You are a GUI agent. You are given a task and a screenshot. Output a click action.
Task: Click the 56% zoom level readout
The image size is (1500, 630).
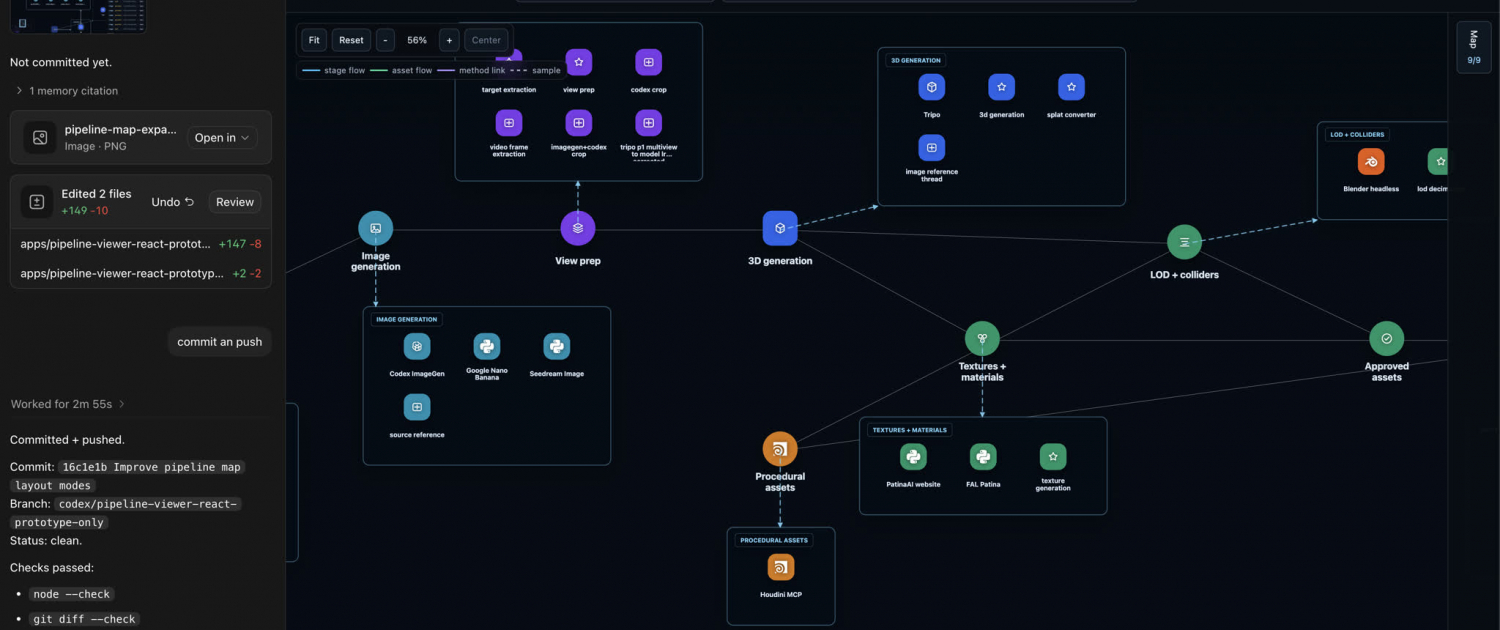point(417,40)
